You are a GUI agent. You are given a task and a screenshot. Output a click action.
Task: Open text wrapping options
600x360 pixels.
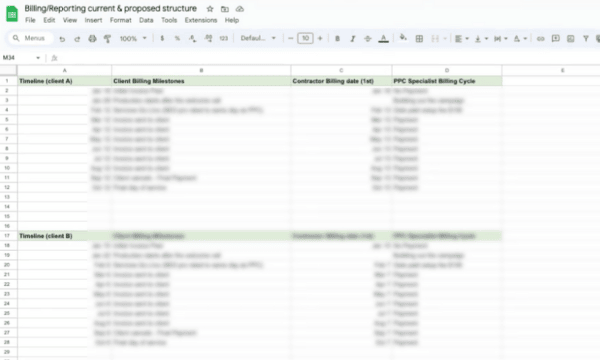click(501, 39)
